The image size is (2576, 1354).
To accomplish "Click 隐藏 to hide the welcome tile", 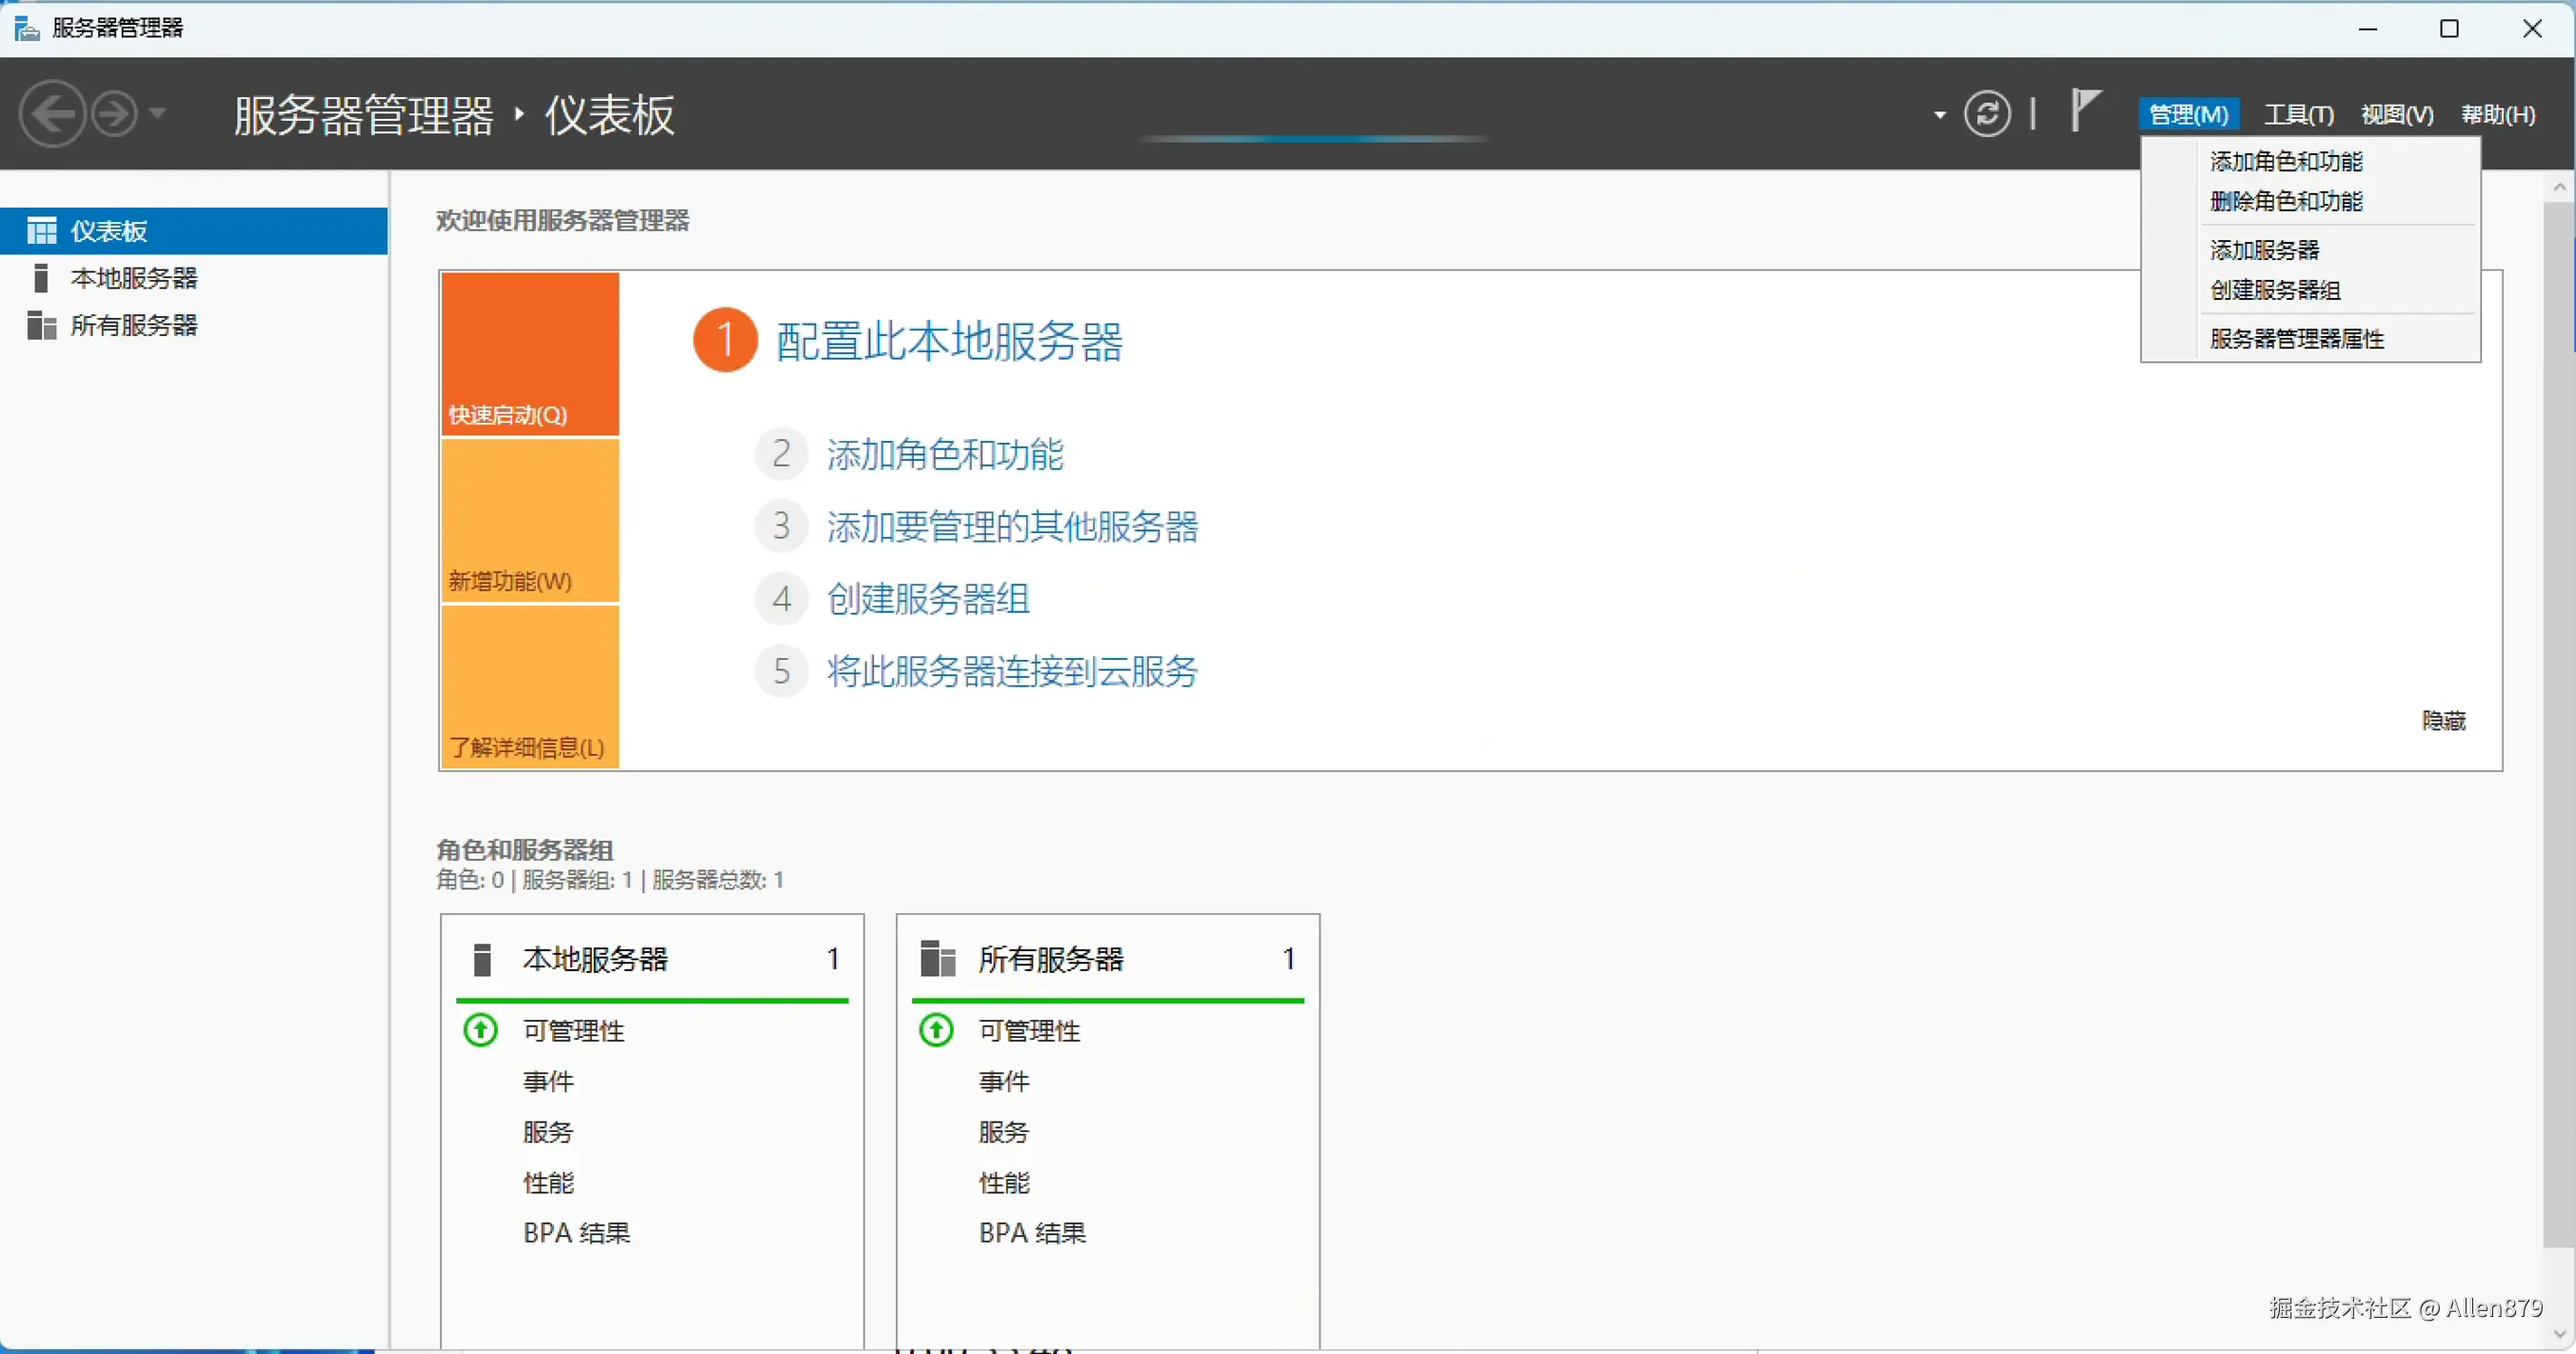I will coord(2443,721).
